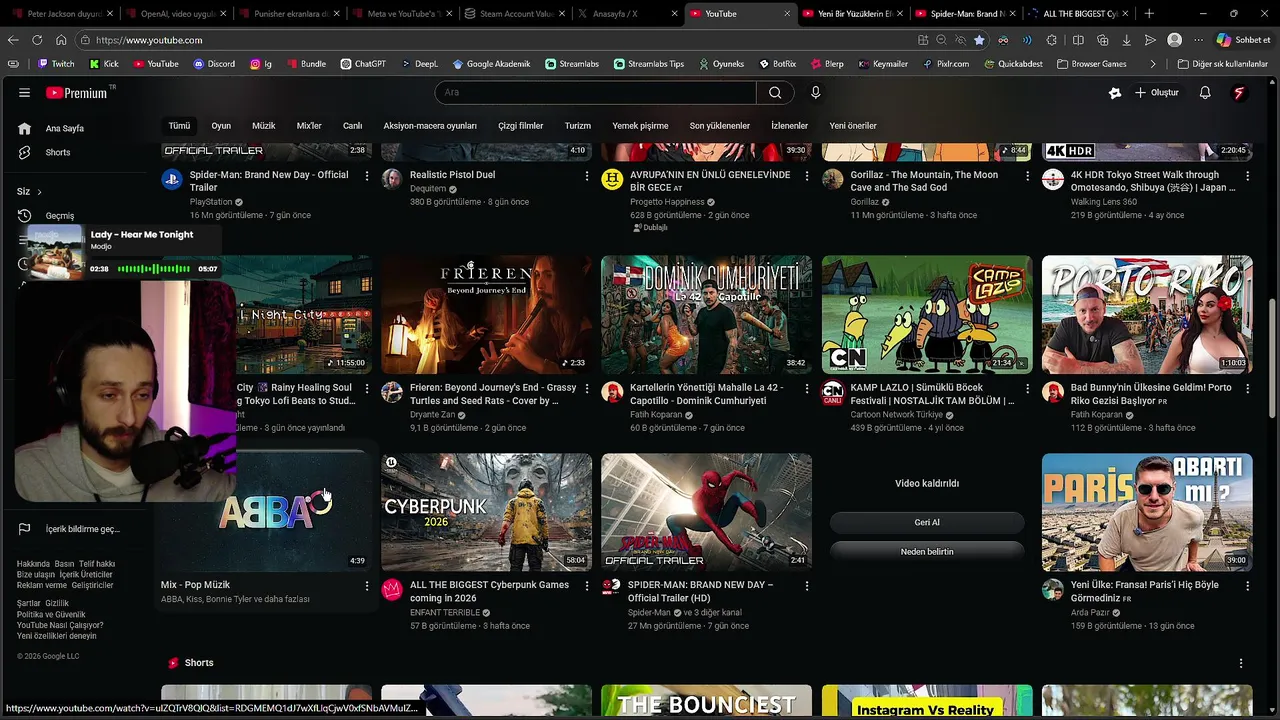Click YouTube Nasıl Çalışıyor footer link
The width and height of the screenshot is (1280, 720).
coord(60,625)
